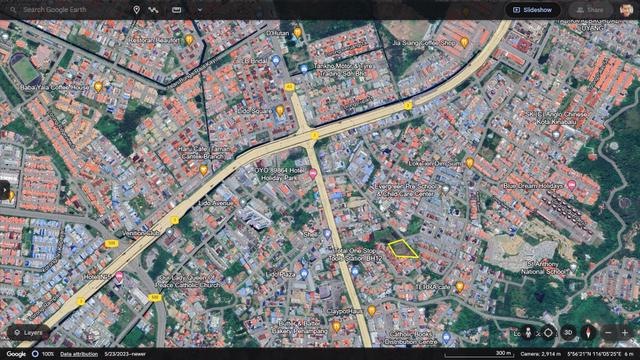
Task: Click the Loke Bor Dim Sum marker
Action: 470,162
